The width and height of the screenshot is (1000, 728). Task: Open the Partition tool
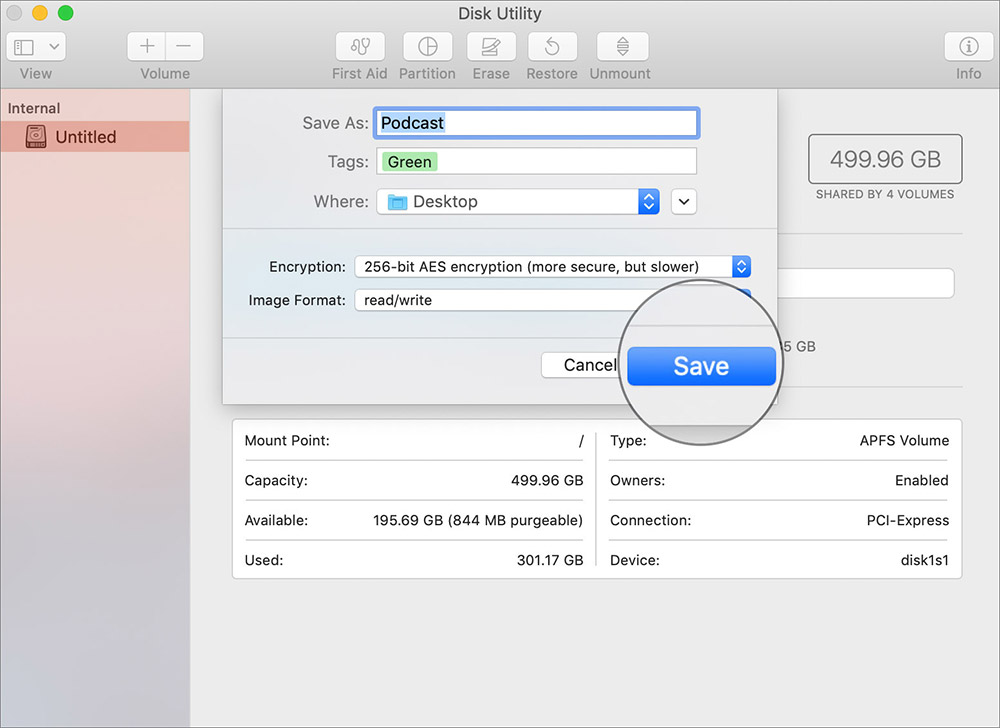[x=427, y=47]
